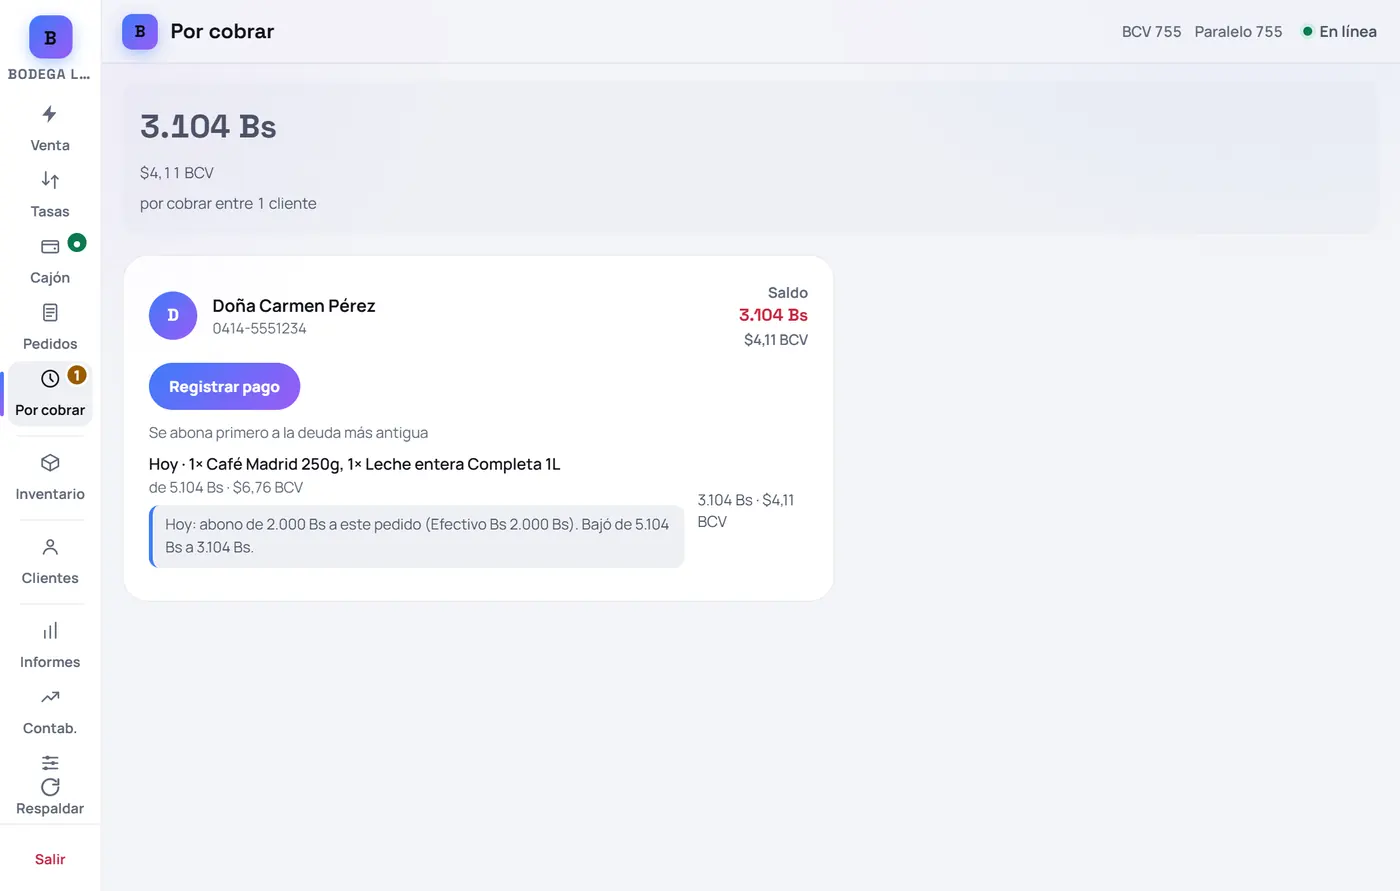
Task: Open the Venta lightning bolt icon
Action: coord(50,114)
